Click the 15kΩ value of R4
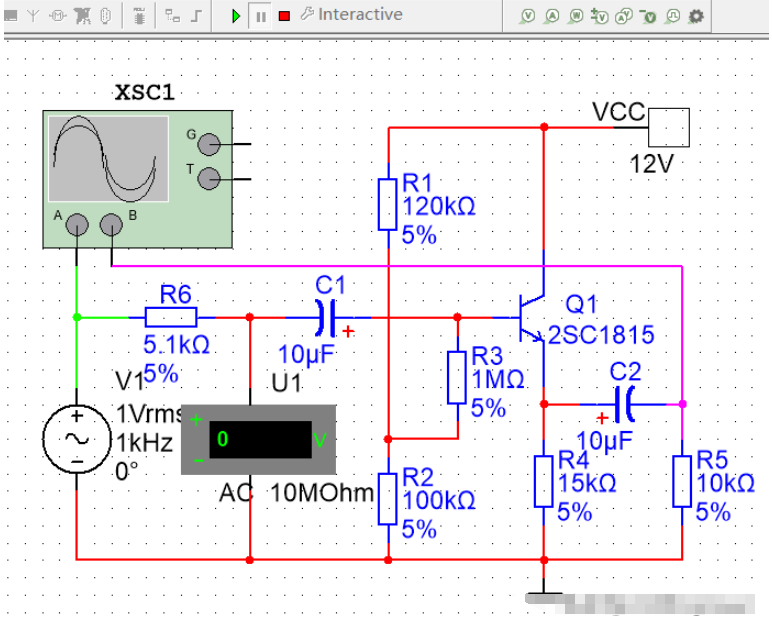Image resolution: width=772 pixels, height=620 pixels. [x=587, y=484]
